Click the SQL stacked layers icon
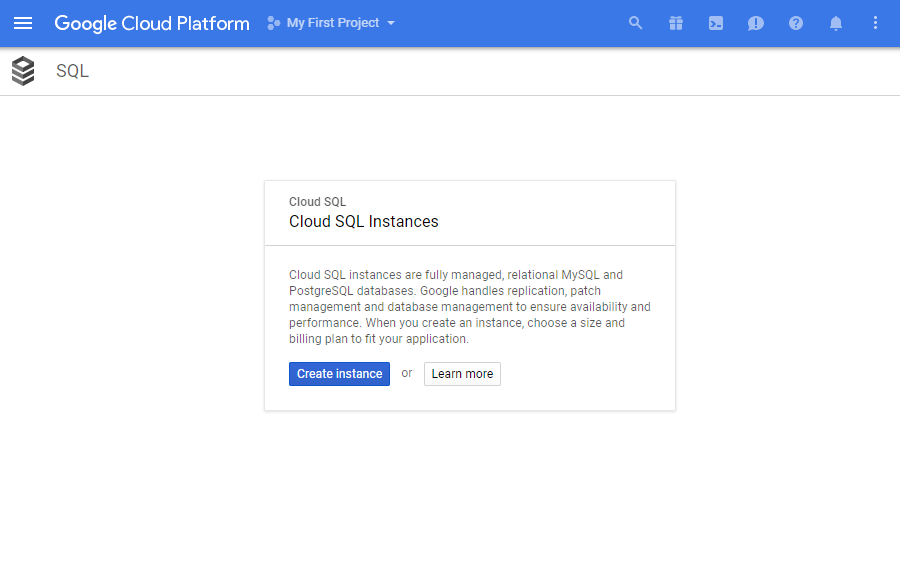This screenshot has height=566, width=900. [23, 71]
